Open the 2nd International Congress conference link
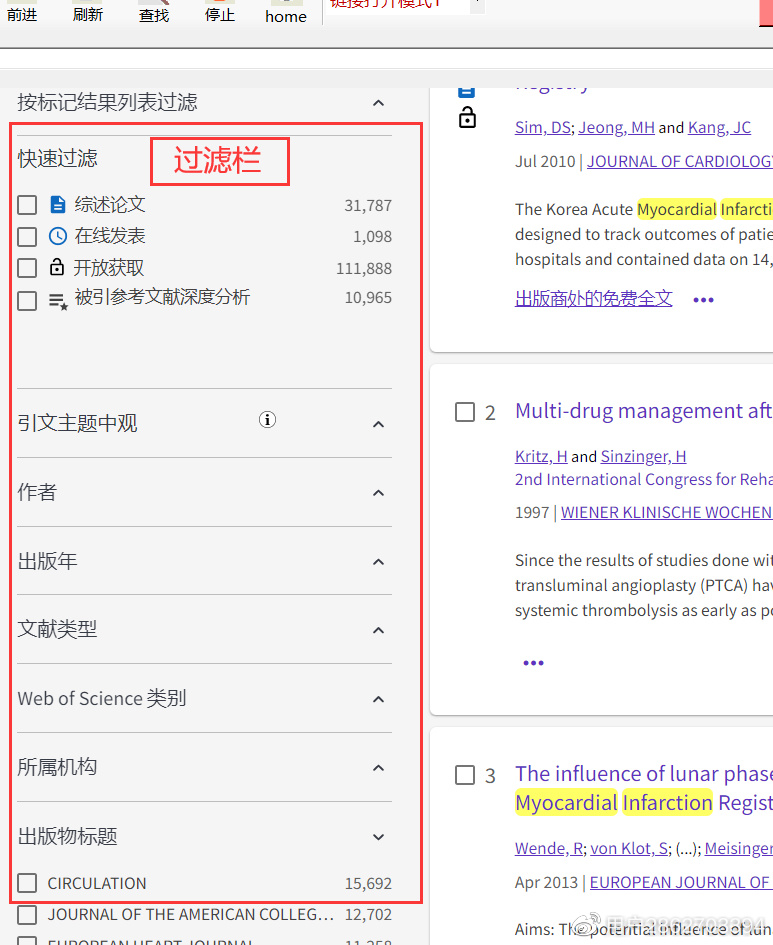 click(643, 480)
